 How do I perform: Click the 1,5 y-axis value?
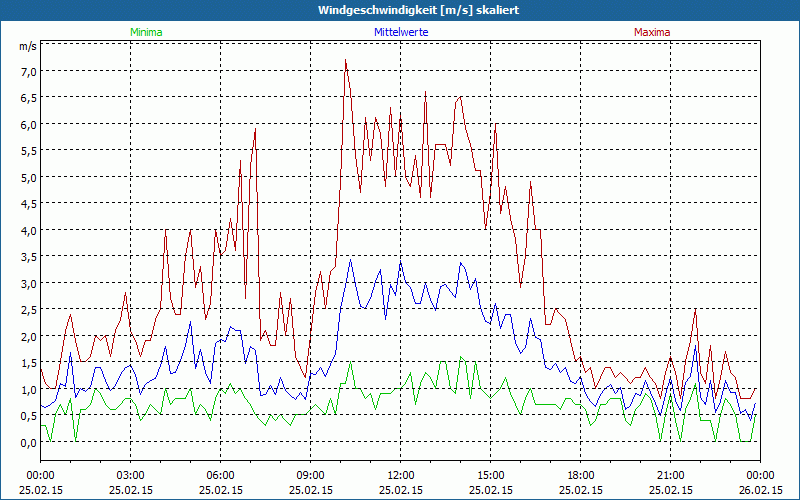28,363
